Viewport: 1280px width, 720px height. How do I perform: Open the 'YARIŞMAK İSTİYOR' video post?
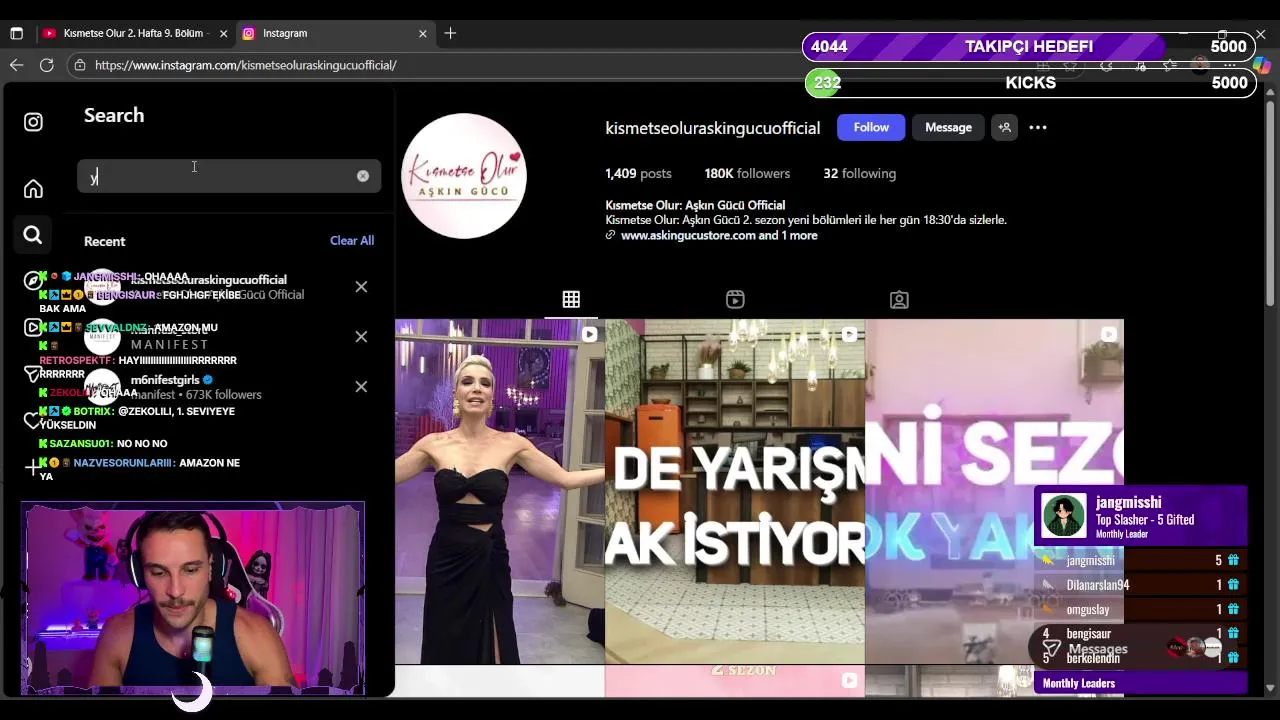(734, 491)
